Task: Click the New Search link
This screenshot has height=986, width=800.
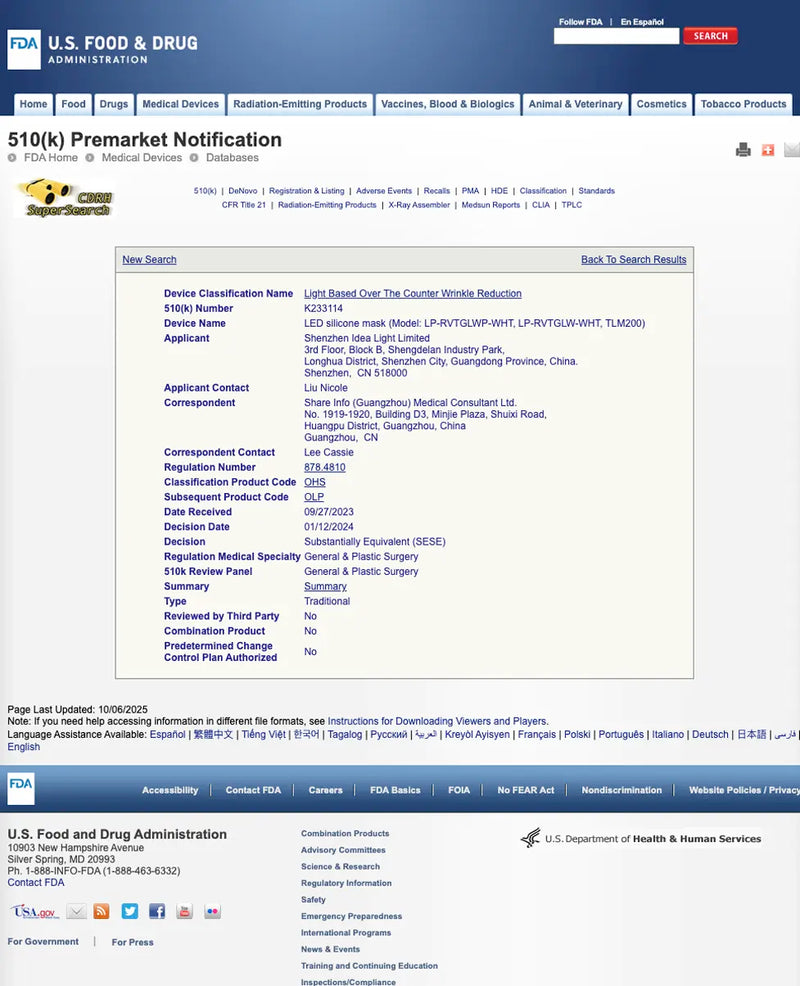Action: 149,260
